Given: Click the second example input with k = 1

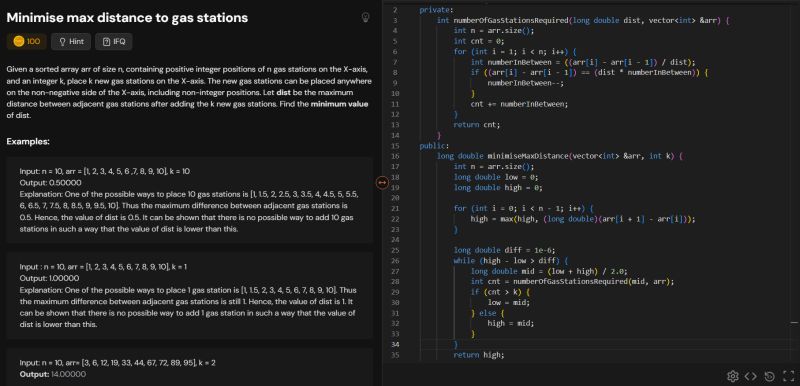Looking at the screenshot, I should click(x=104, y=267).
